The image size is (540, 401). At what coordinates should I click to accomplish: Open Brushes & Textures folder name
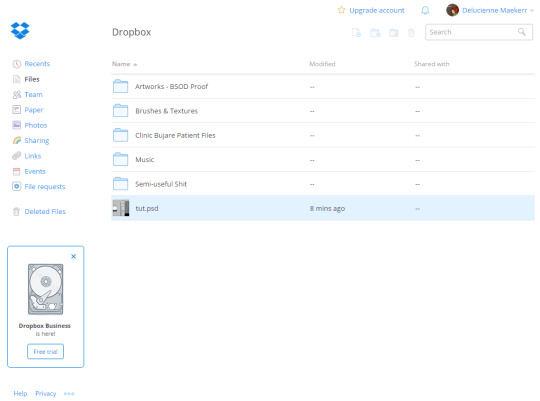coord(166,111)
